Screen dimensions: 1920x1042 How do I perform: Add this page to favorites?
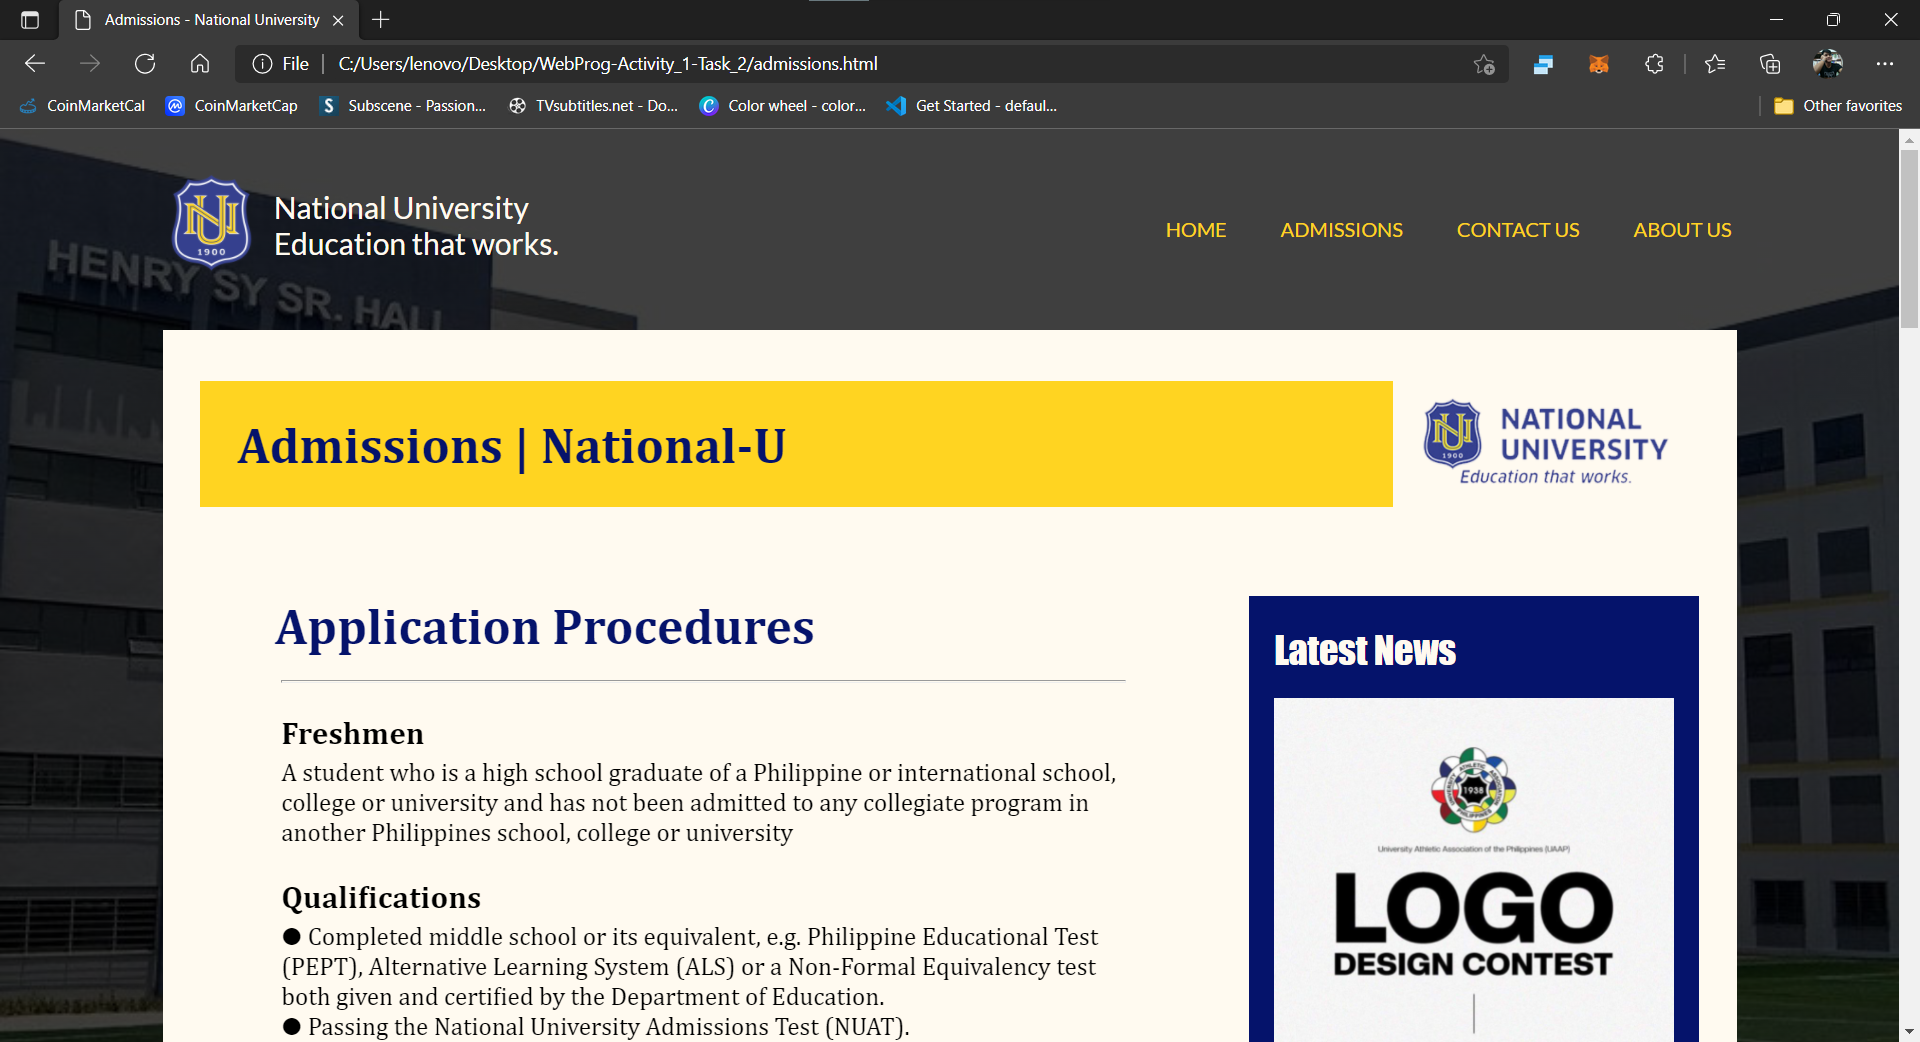(1484, 63)
